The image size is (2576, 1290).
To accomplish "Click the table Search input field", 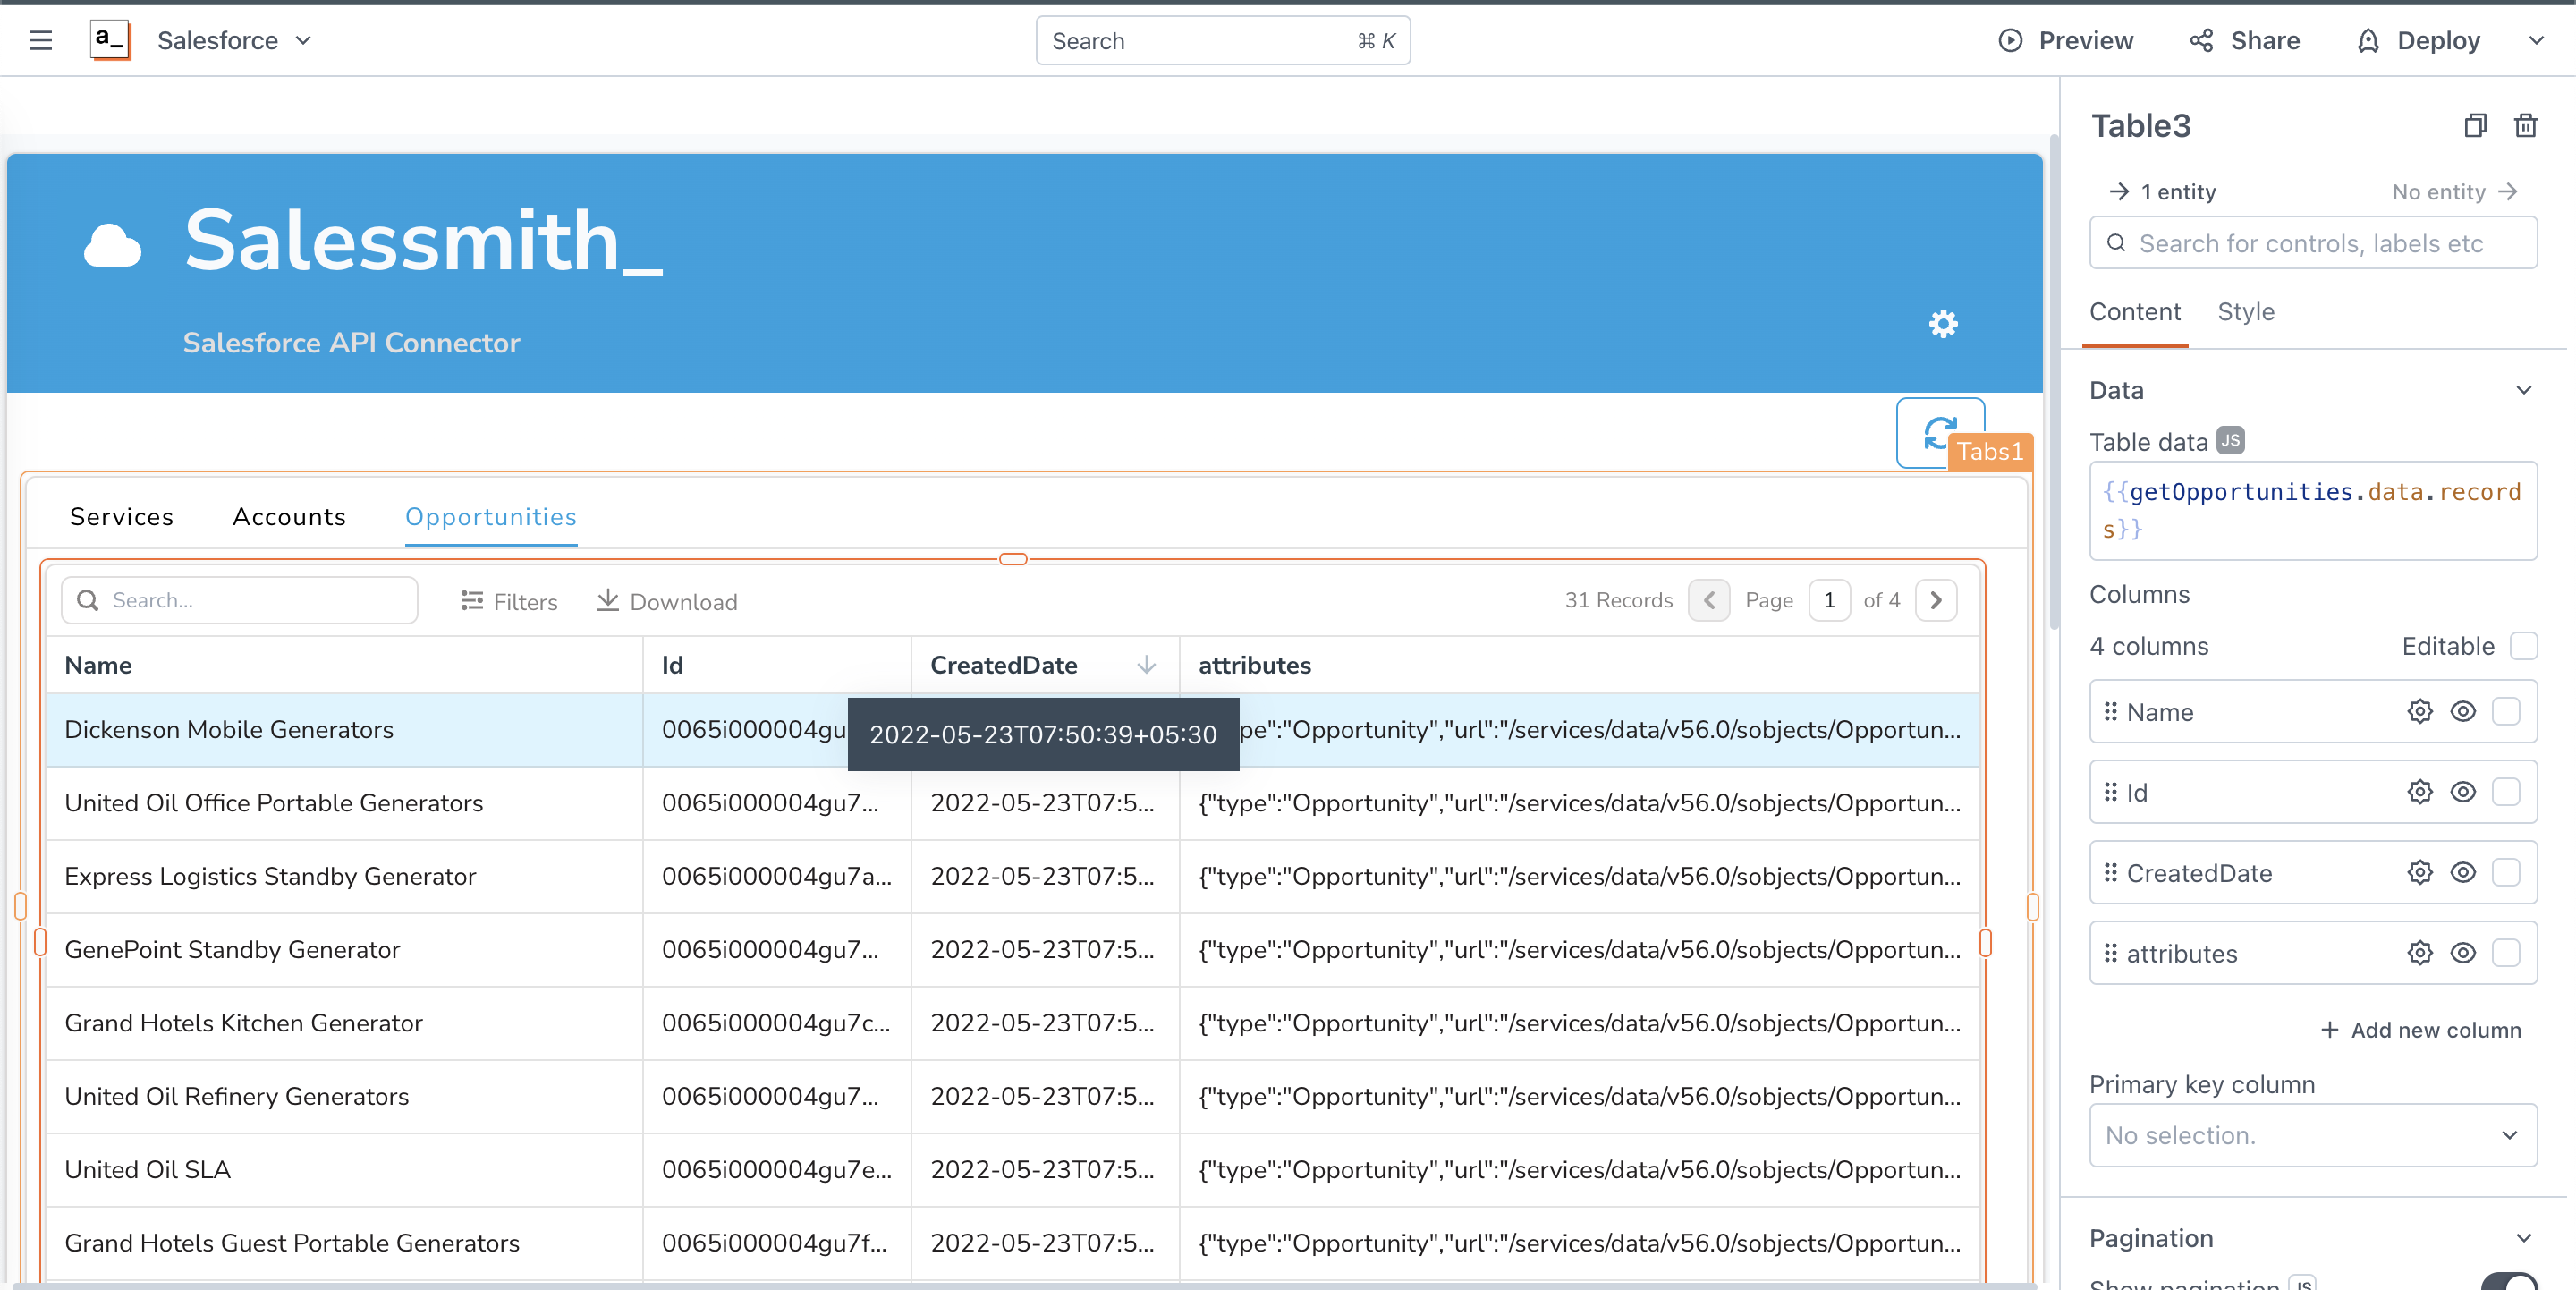I will click(240, 600).
